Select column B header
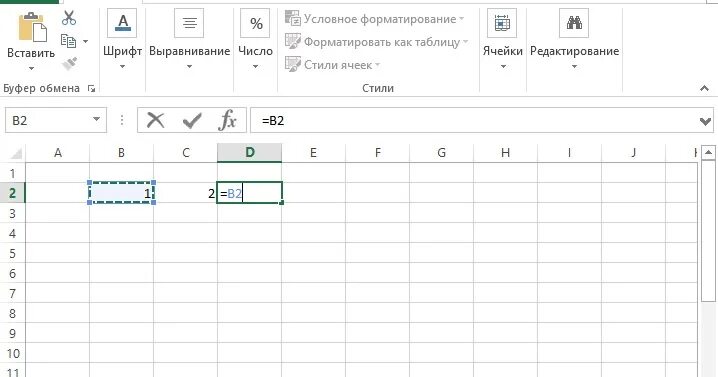 coord(121,153)
